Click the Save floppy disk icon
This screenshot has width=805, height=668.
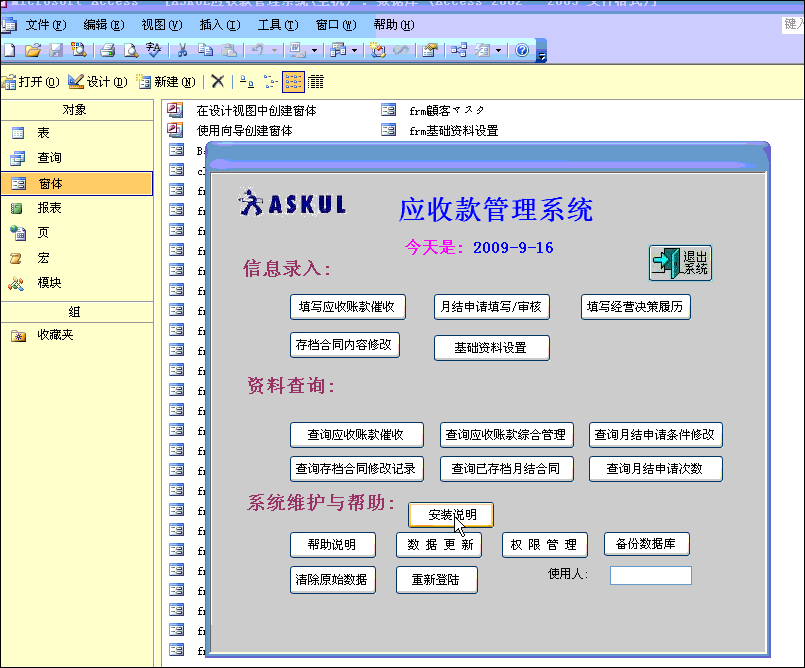point(55,50)
